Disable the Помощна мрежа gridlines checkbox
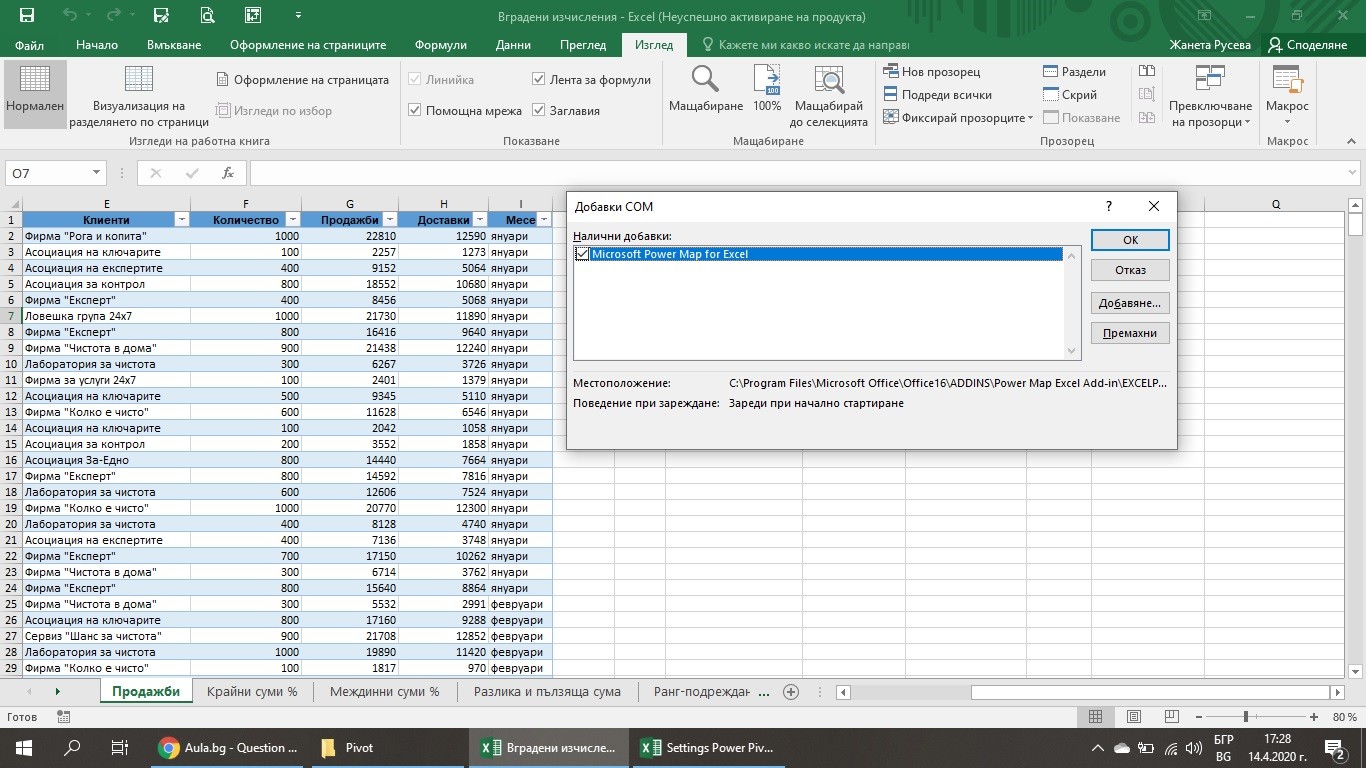The image size is (1366, 768). (414, 110)
